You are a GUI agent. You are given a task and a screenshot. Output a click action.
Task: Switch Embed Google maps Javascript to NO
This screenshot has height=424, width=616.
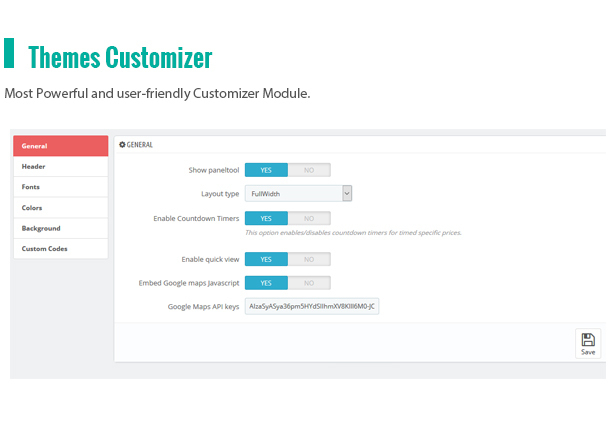(309, 283)
